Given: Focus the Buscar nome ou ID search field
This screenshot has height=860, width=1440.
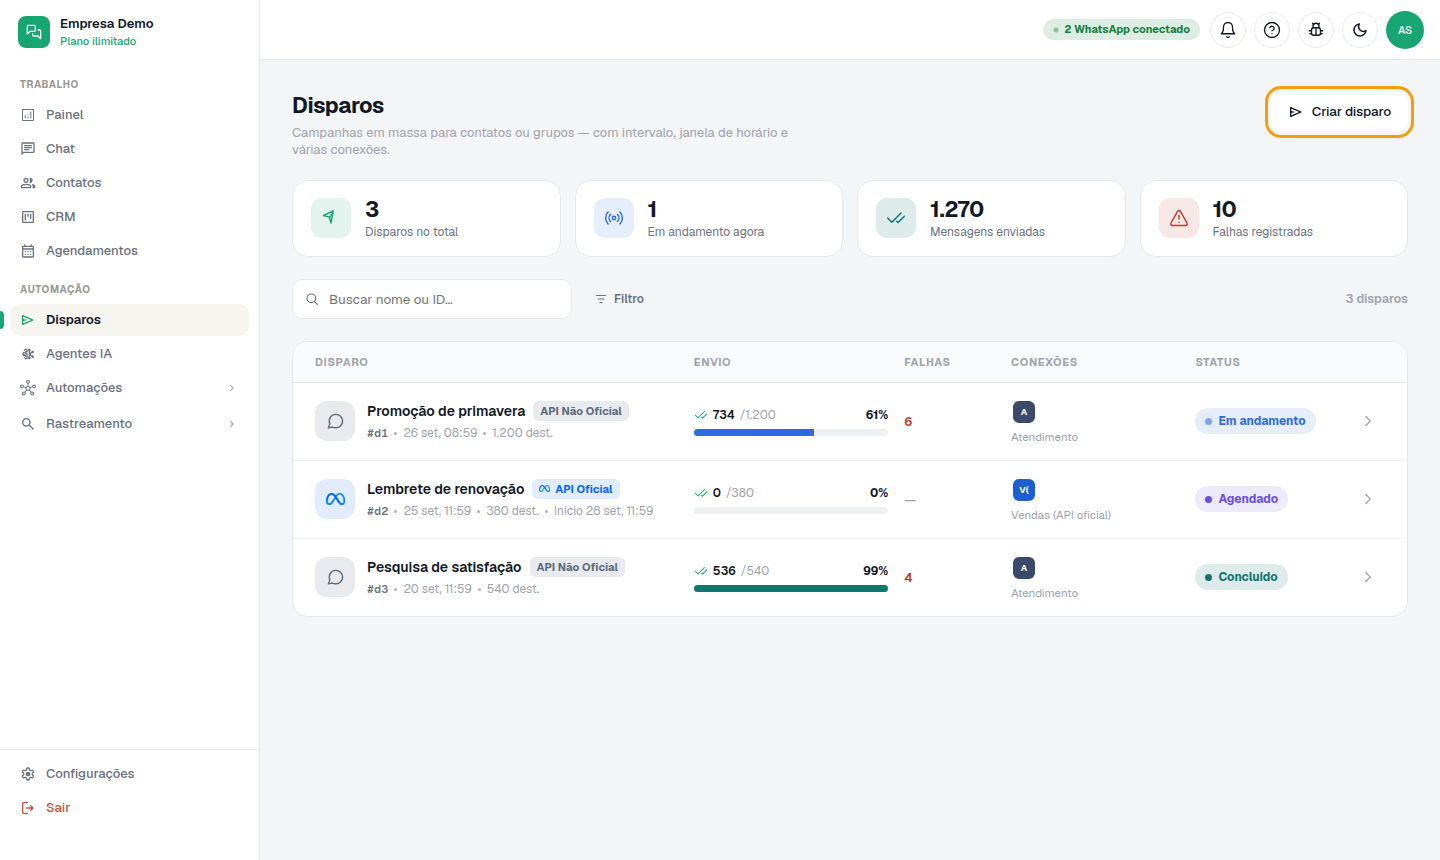Looking at the screenshot, I should click(432, 299).
